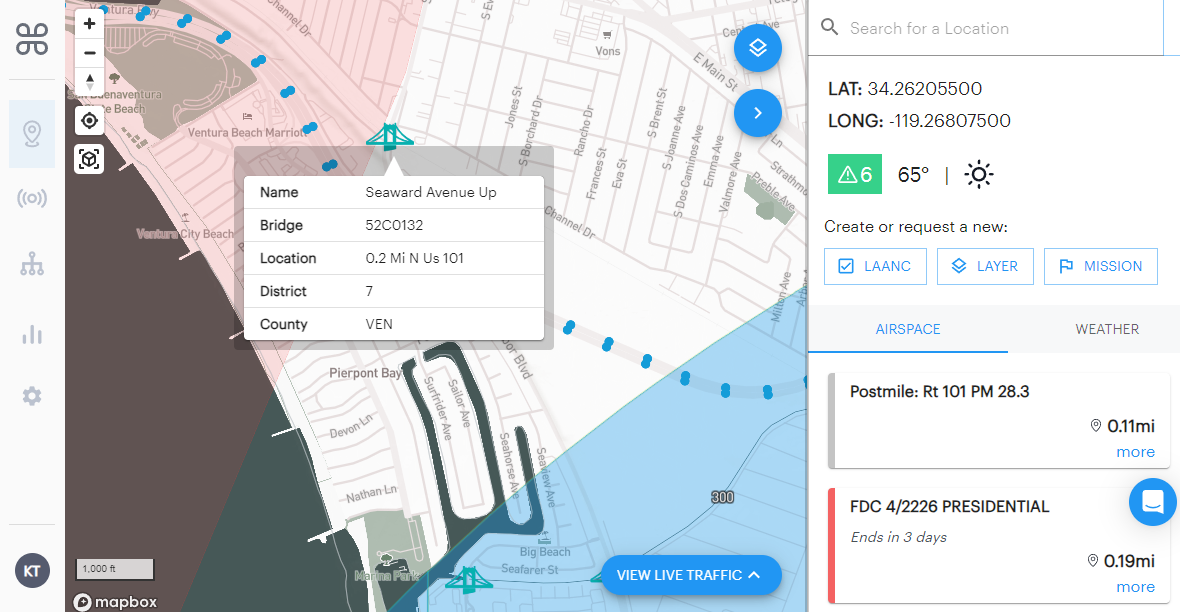
Task: Expand the View Live Traffic panel
Action: click(691, 575)
